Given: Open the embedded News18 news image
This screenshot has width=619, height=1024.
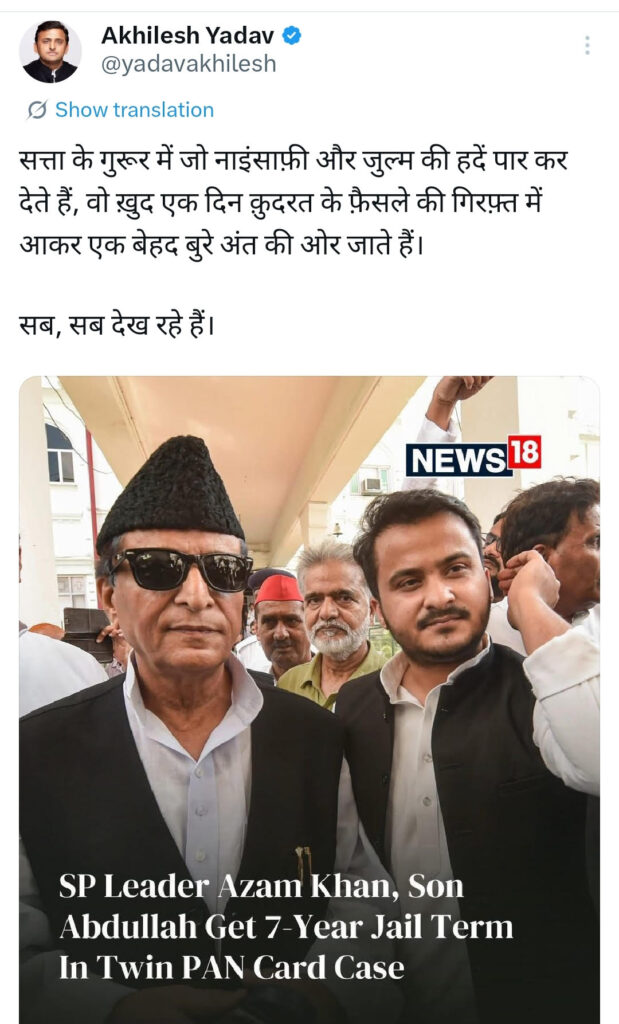Looking at the screenshot, I should (310, 699).
